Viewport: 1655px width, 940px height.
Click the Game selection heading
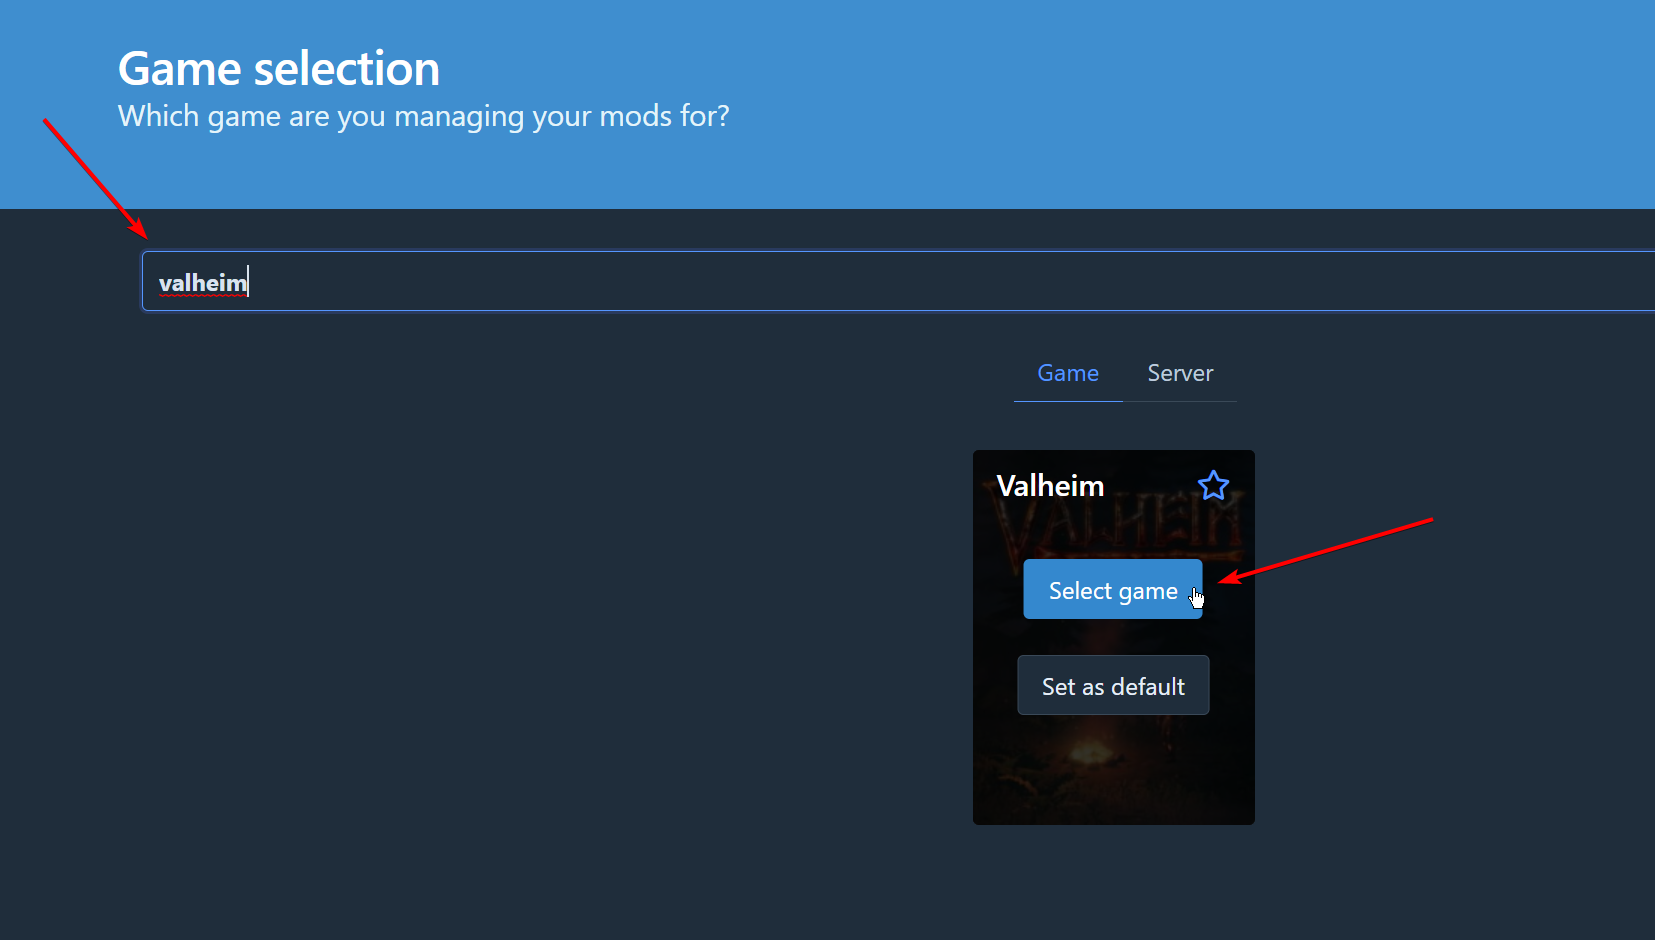tap(279, 69)
